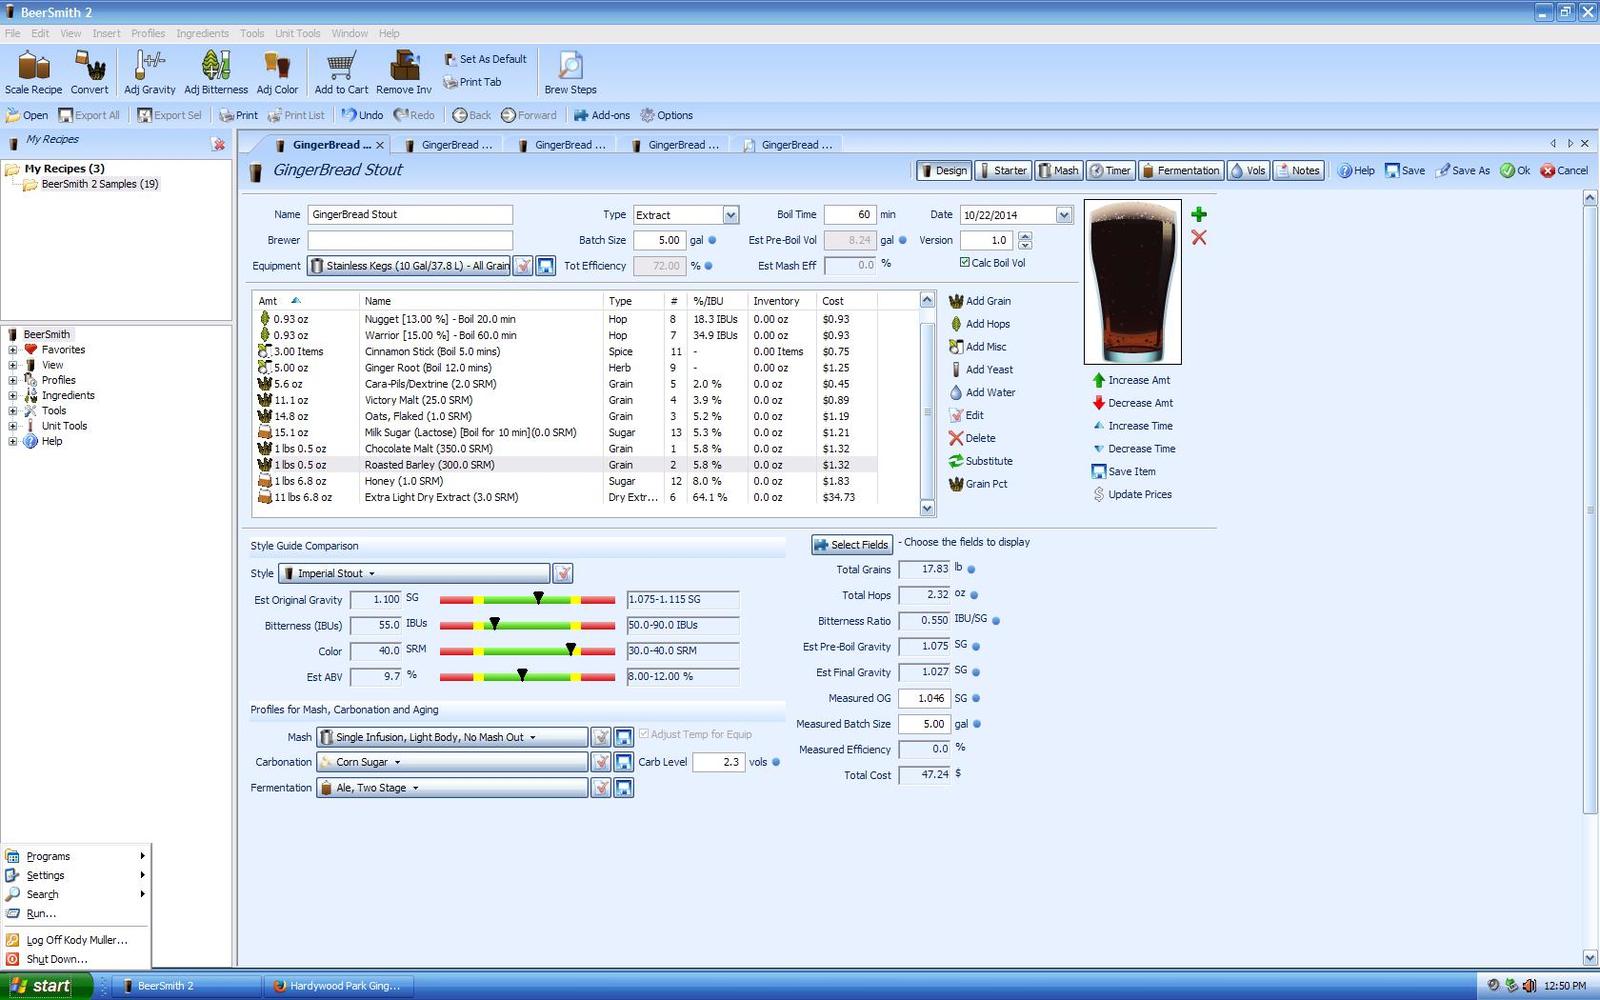Expand the Ingredients tree node

click(13, 396)
